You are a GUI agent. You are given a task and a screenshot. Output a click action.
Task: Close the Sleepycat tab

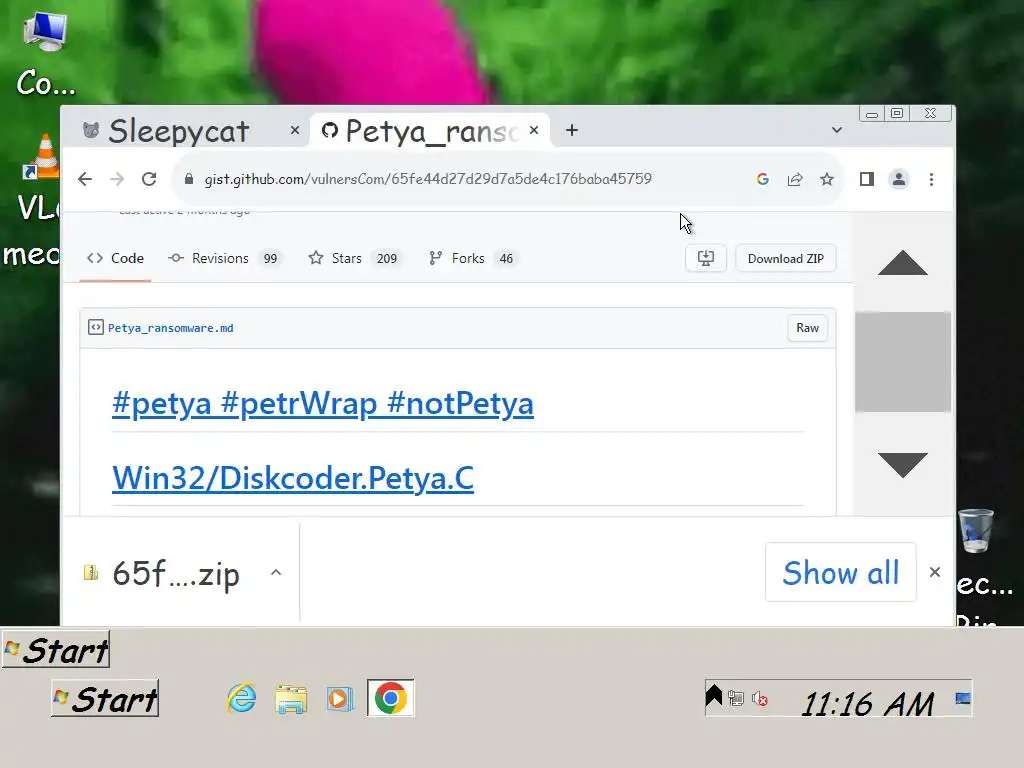(x=295, y=131)
